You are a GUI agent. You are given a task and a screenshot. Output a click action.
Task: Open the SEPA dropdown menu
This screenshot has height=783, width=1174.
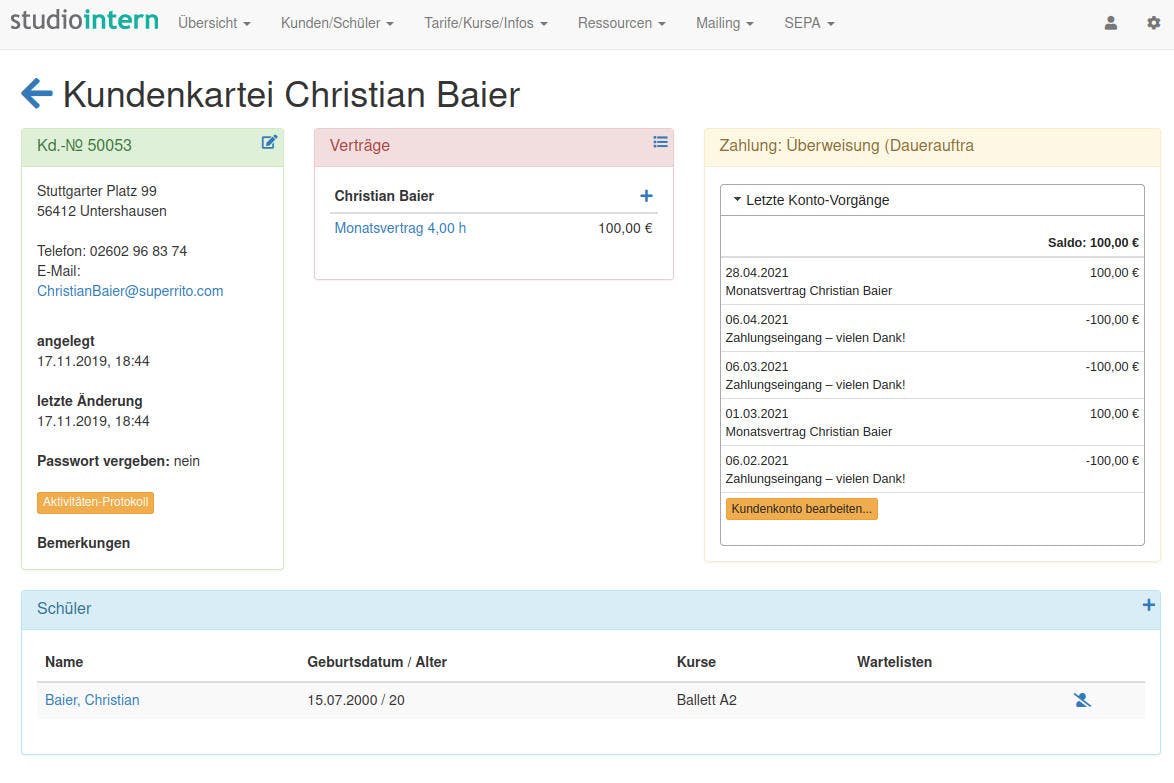[x=809, y=23]
